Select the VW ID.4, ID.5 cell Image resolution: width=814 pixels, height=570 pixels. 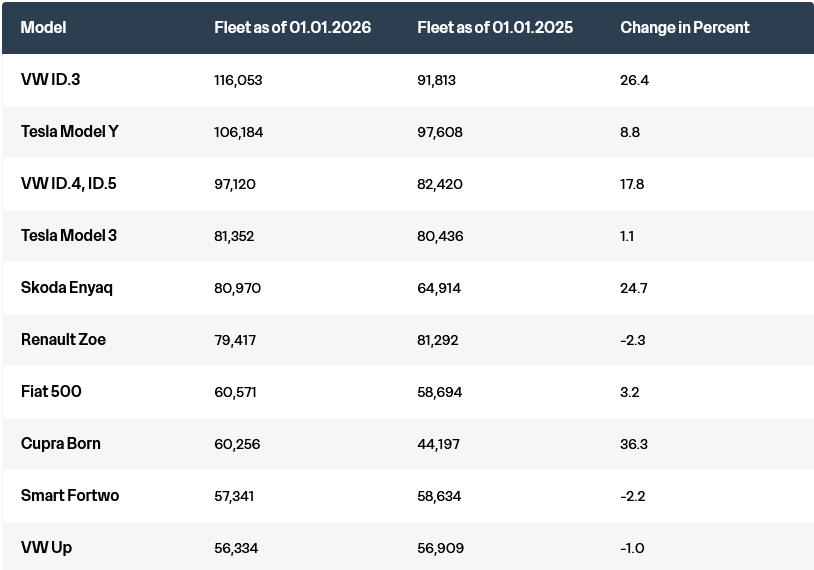[x=69, y=184]
